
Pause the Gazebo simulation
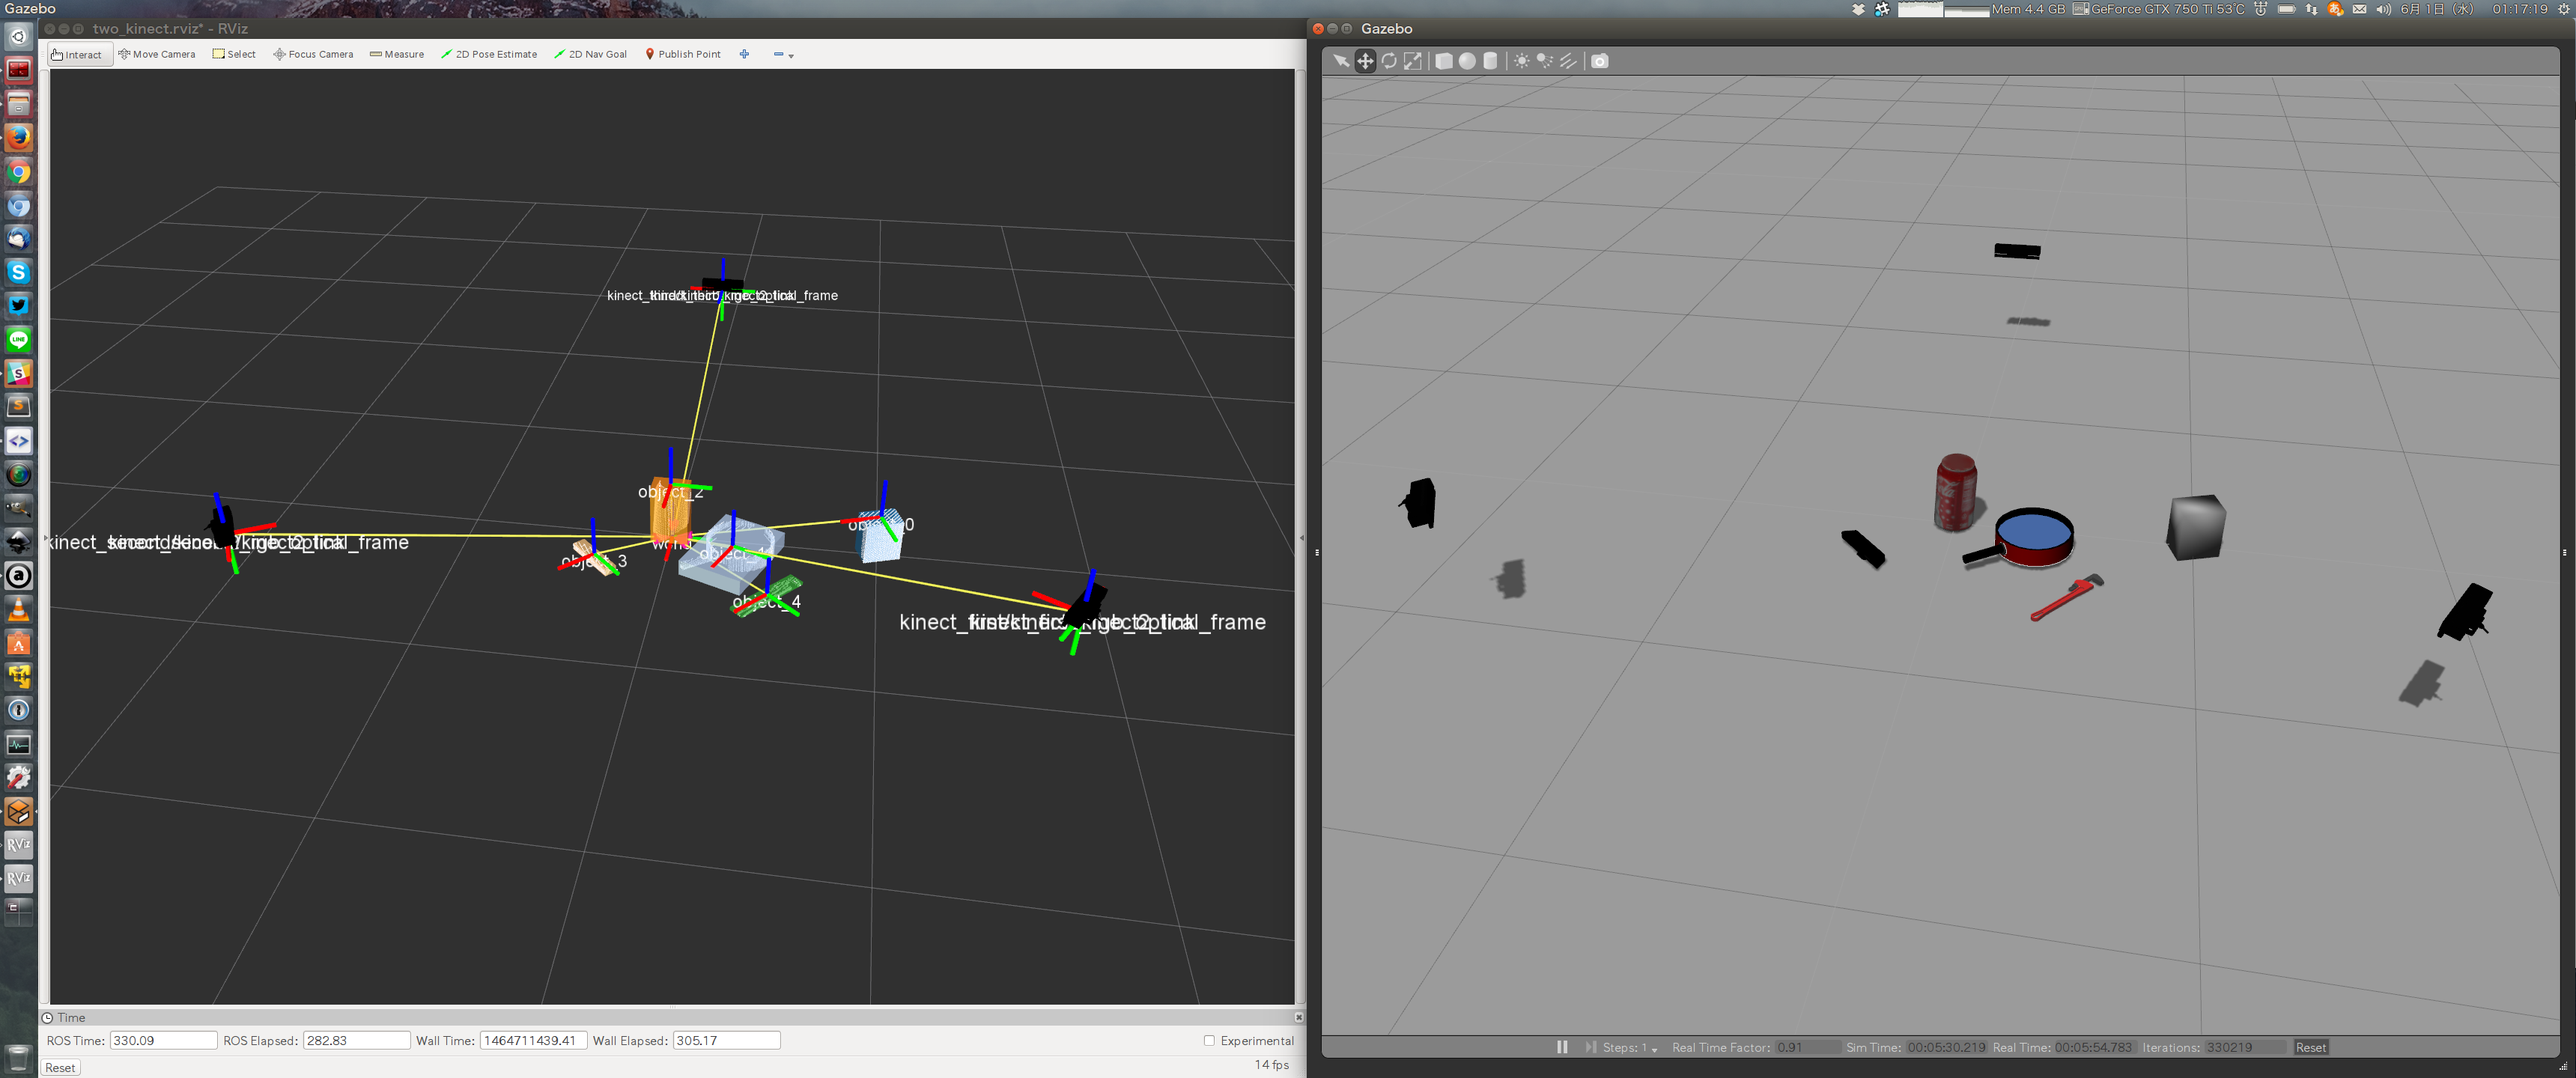pos(1562,1047)
